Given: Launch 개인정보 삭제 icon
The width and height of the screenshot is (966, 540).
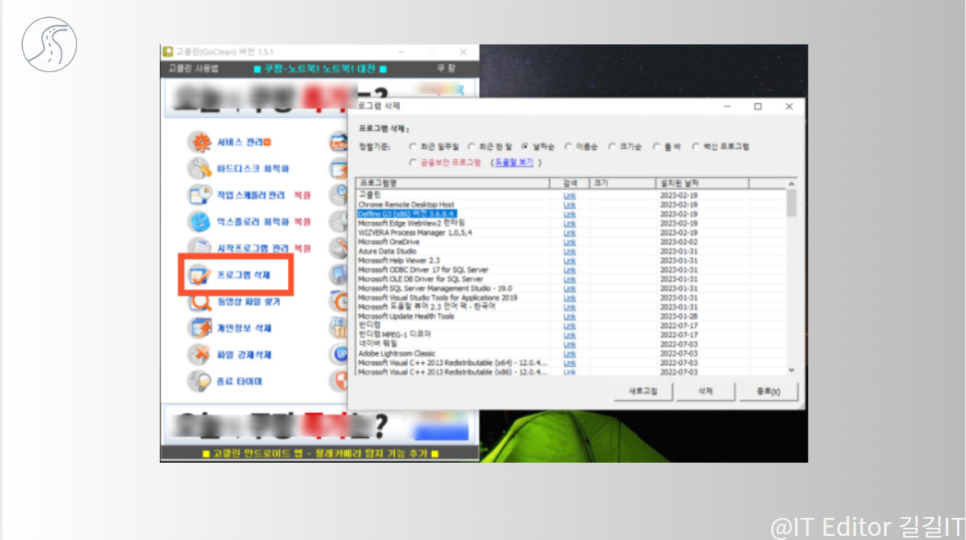Looking at the screenshot, I should click(x=200, y=328).
